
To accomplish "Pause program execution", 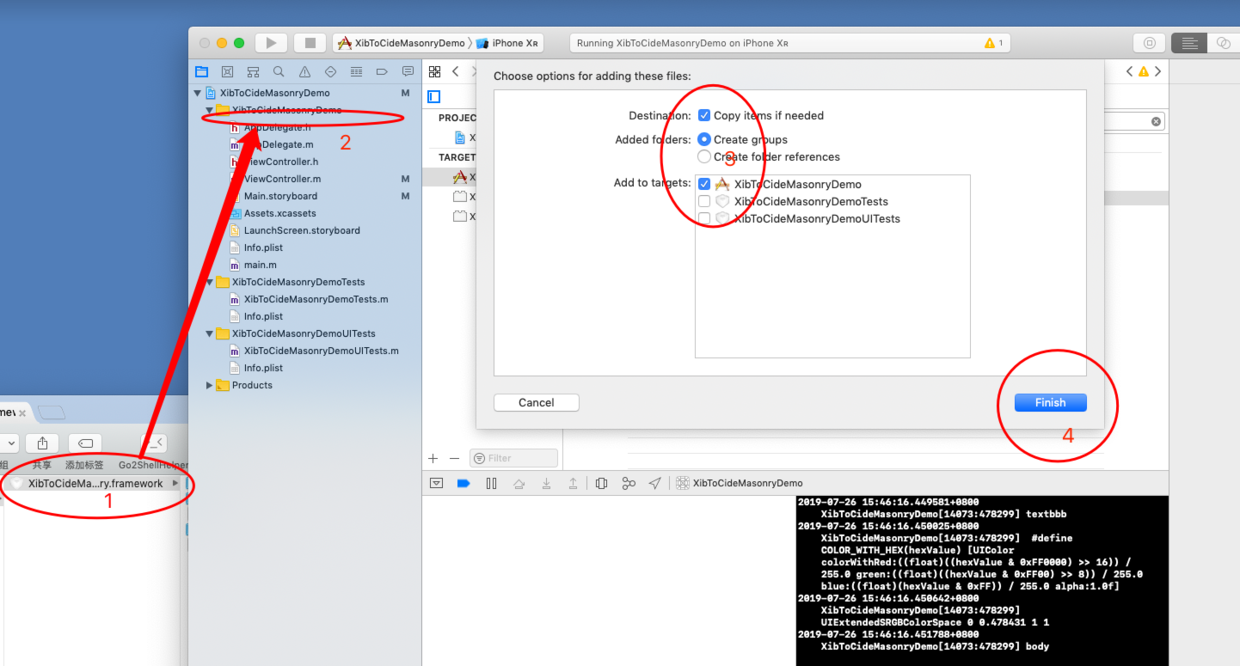I will coord(491,483).
